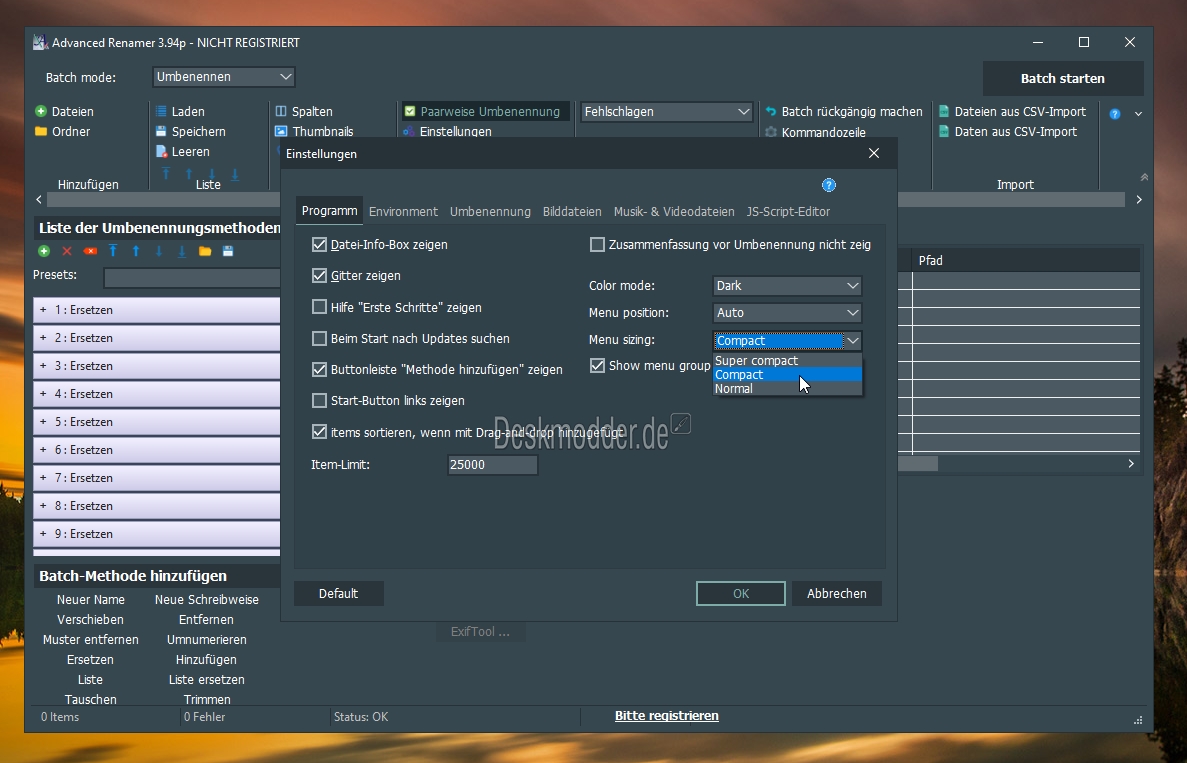Click Abbrechen to cancel settings
1187x763 pixels.
tap(837, 593)
